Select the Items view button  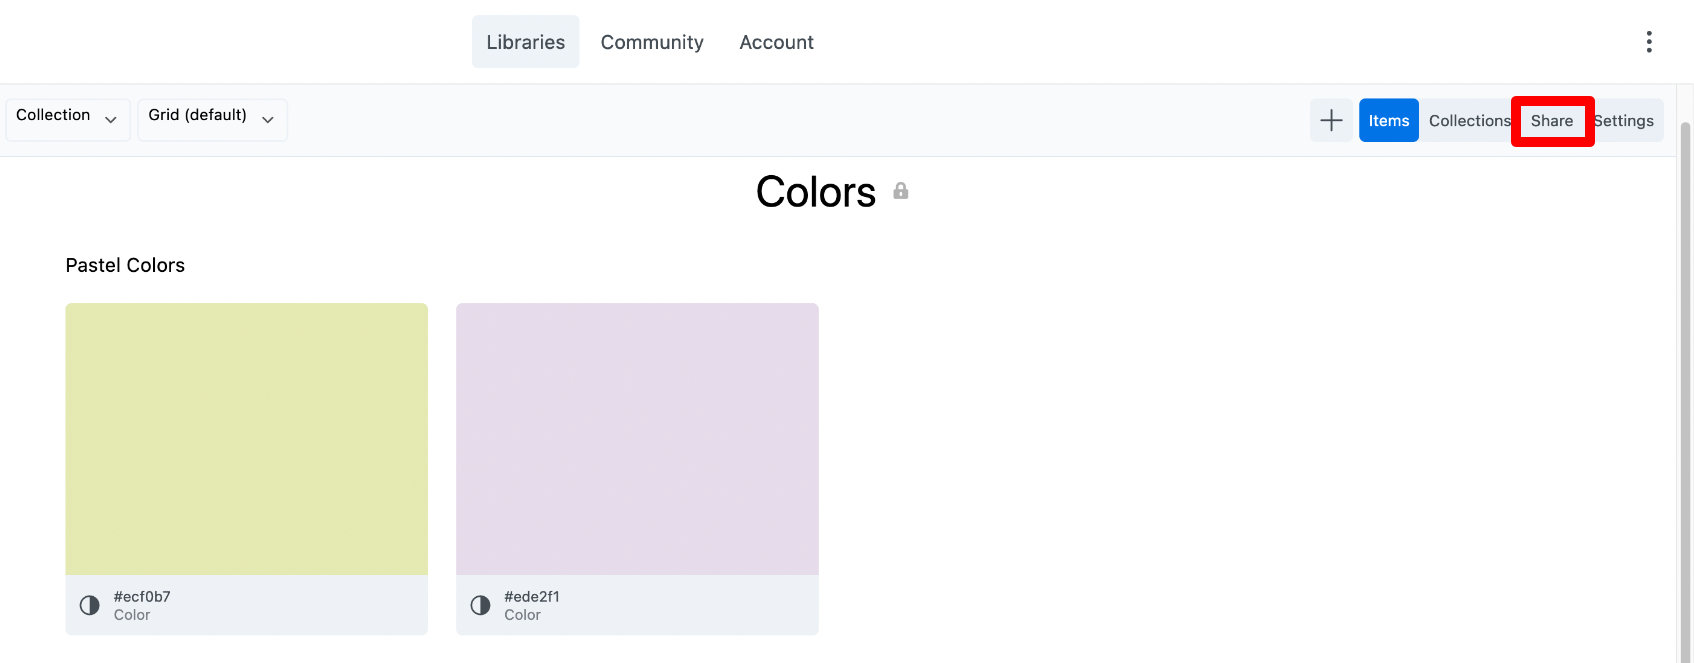(x=1388, y=121)
